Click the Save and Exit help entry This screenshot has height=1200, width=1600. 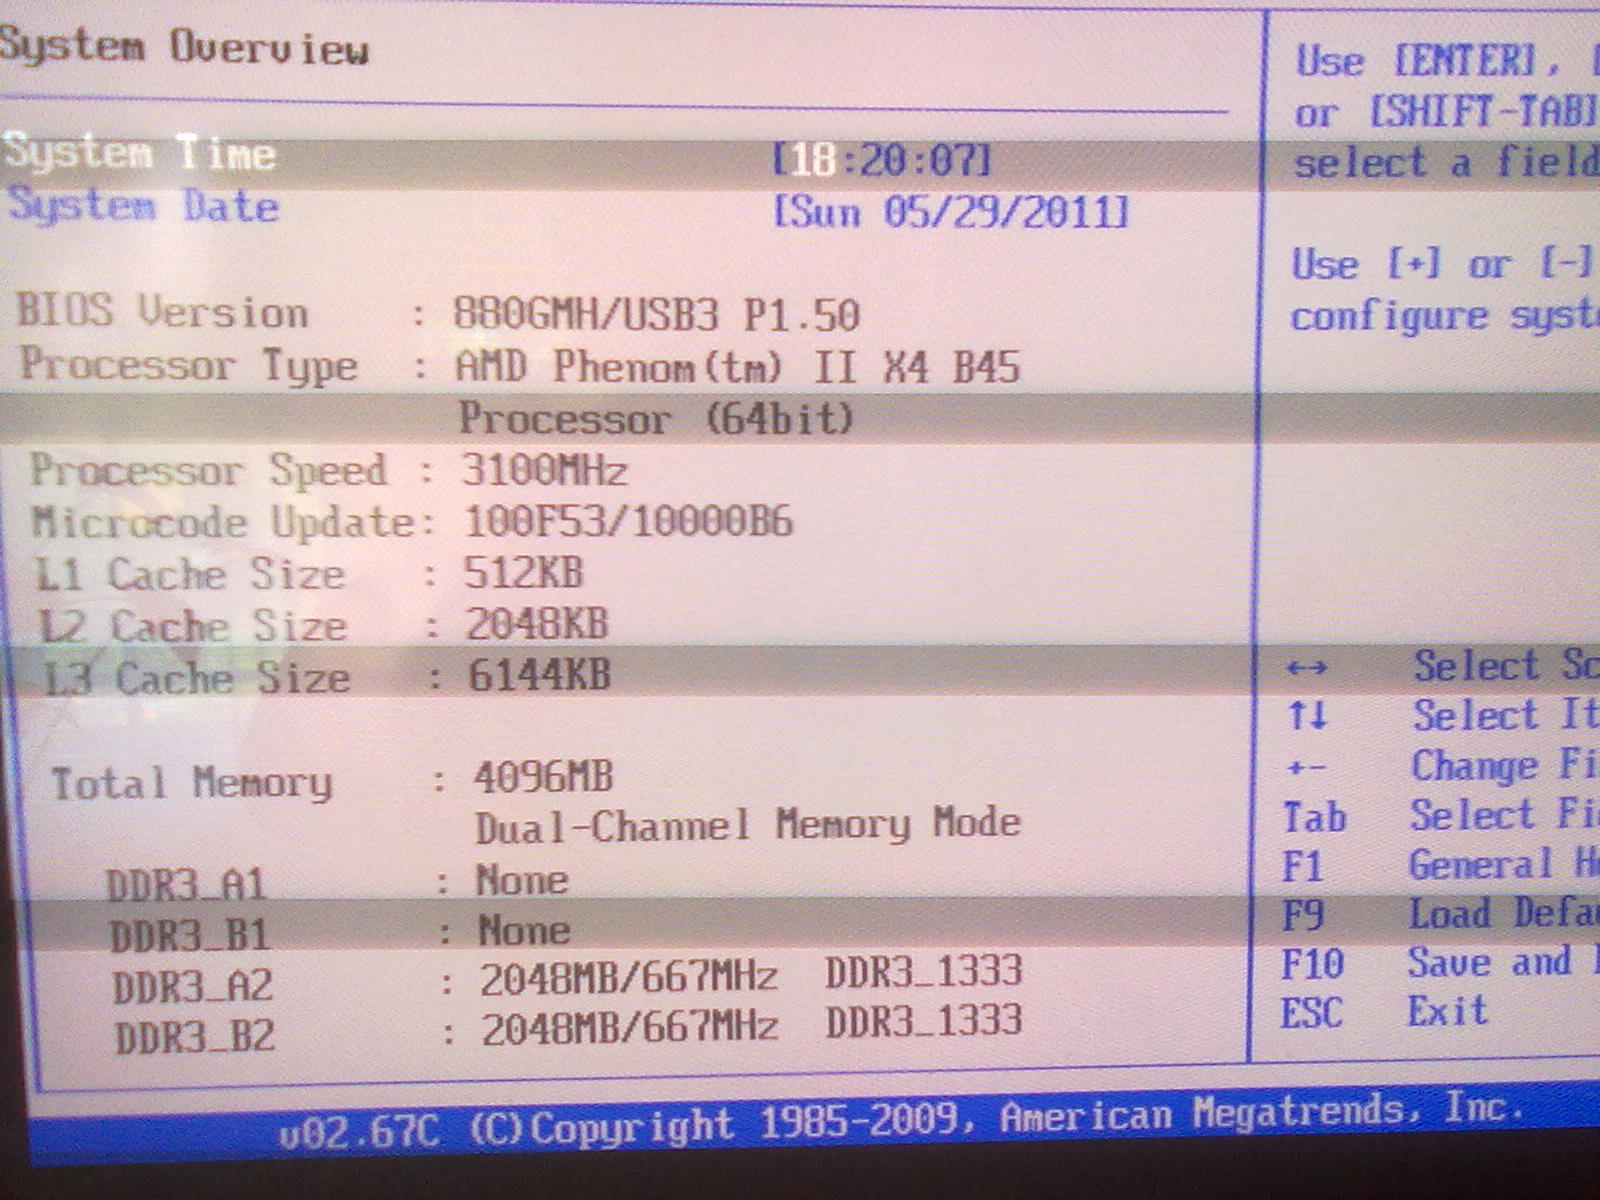pyautogui.click(x=1504, y=962)
